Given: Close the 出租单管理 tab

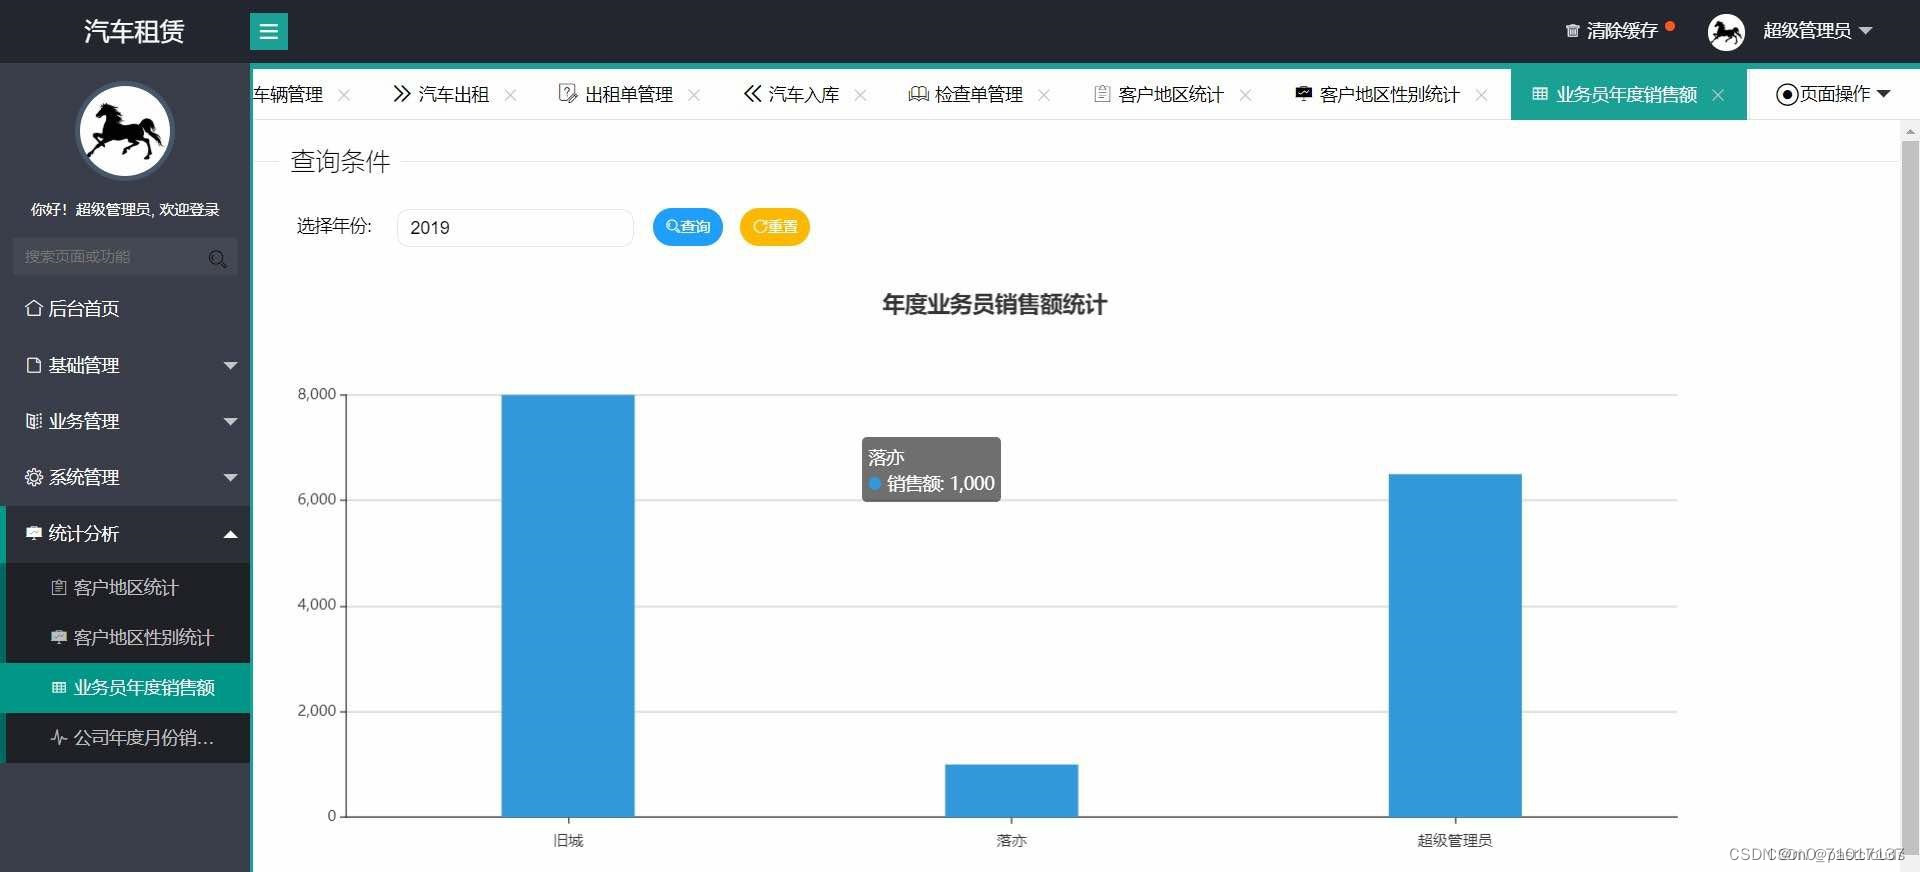Looking at the screenshot, I should tap(694, 95).
